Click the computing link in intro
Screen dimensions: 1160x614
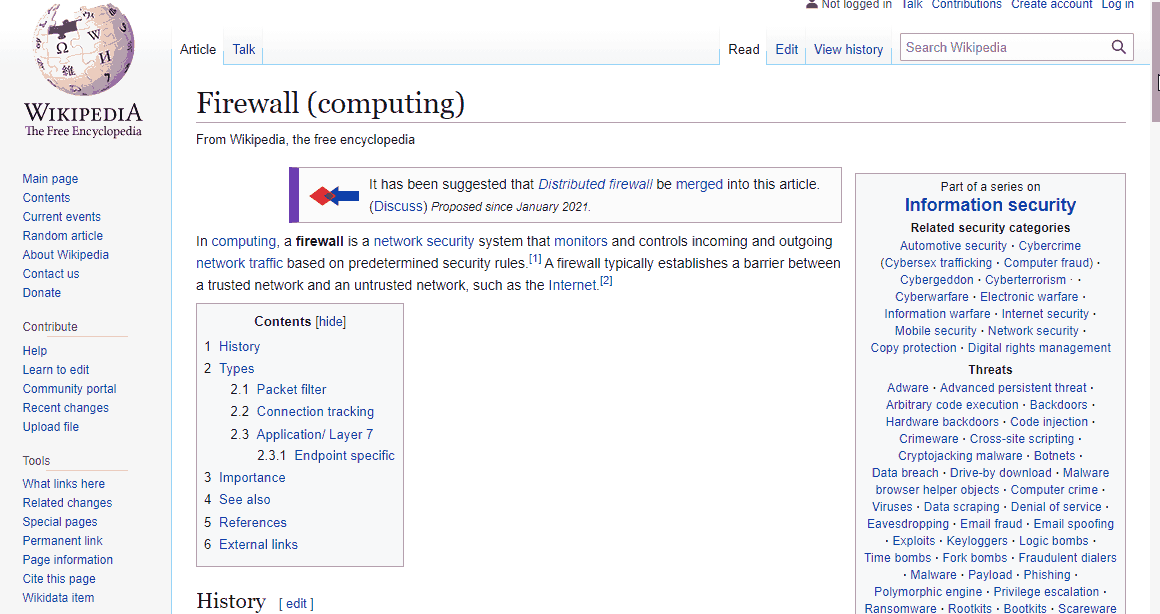pyautogui.click(x=243, y=242)
